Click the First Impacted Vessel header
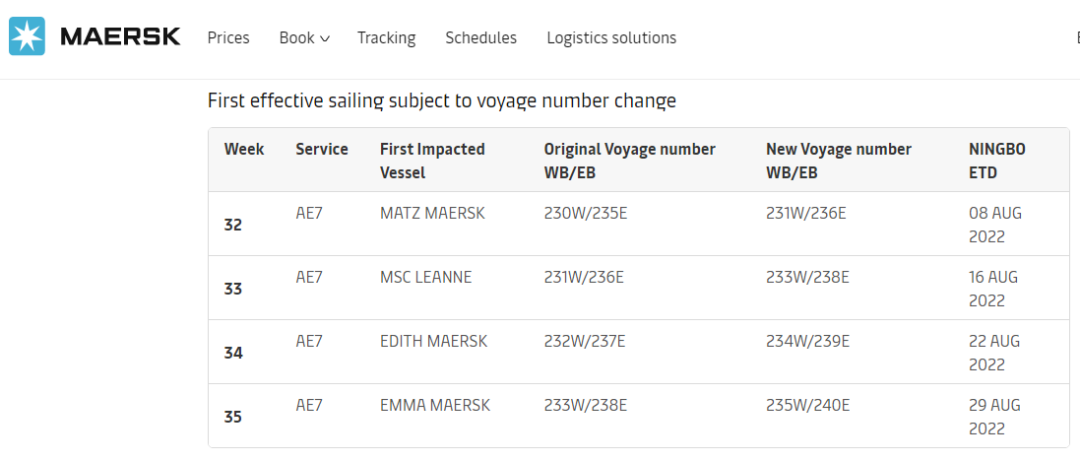The height and width of the screenshot is (461, 1080). (432, 160)
